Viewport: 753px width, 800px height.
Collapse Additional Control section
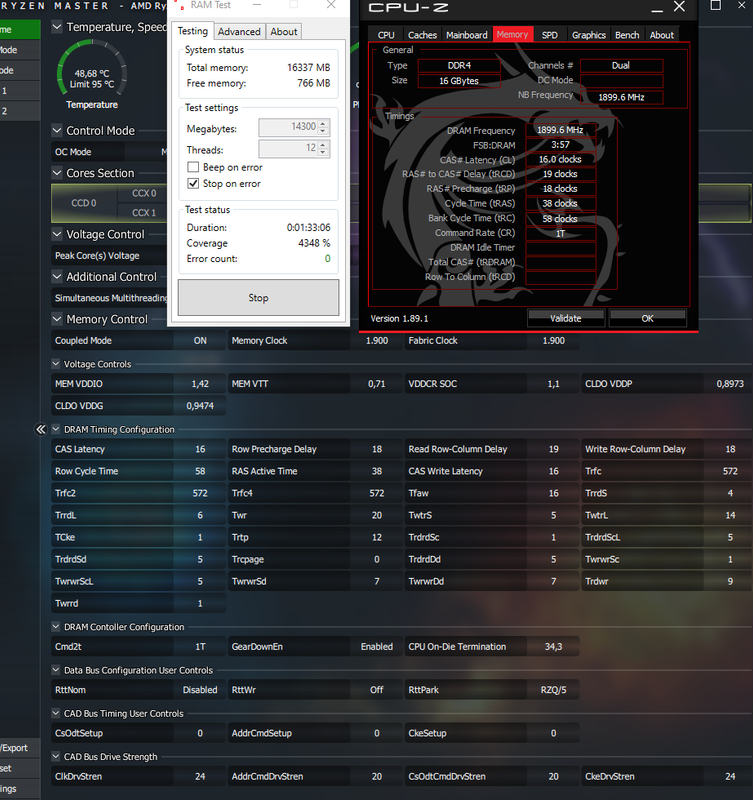[57, 277]
